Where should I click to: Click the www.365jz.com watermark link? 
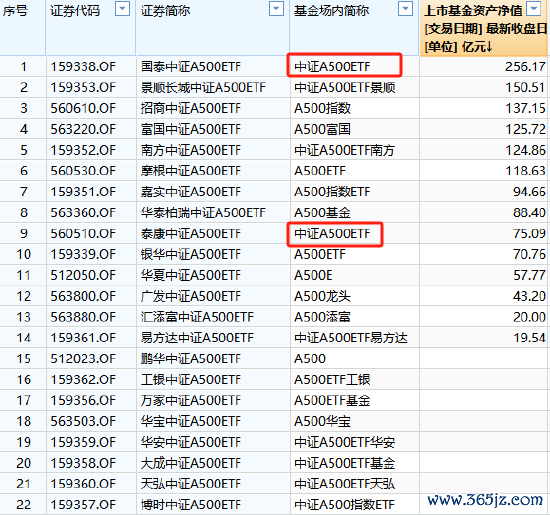(485, 500)
